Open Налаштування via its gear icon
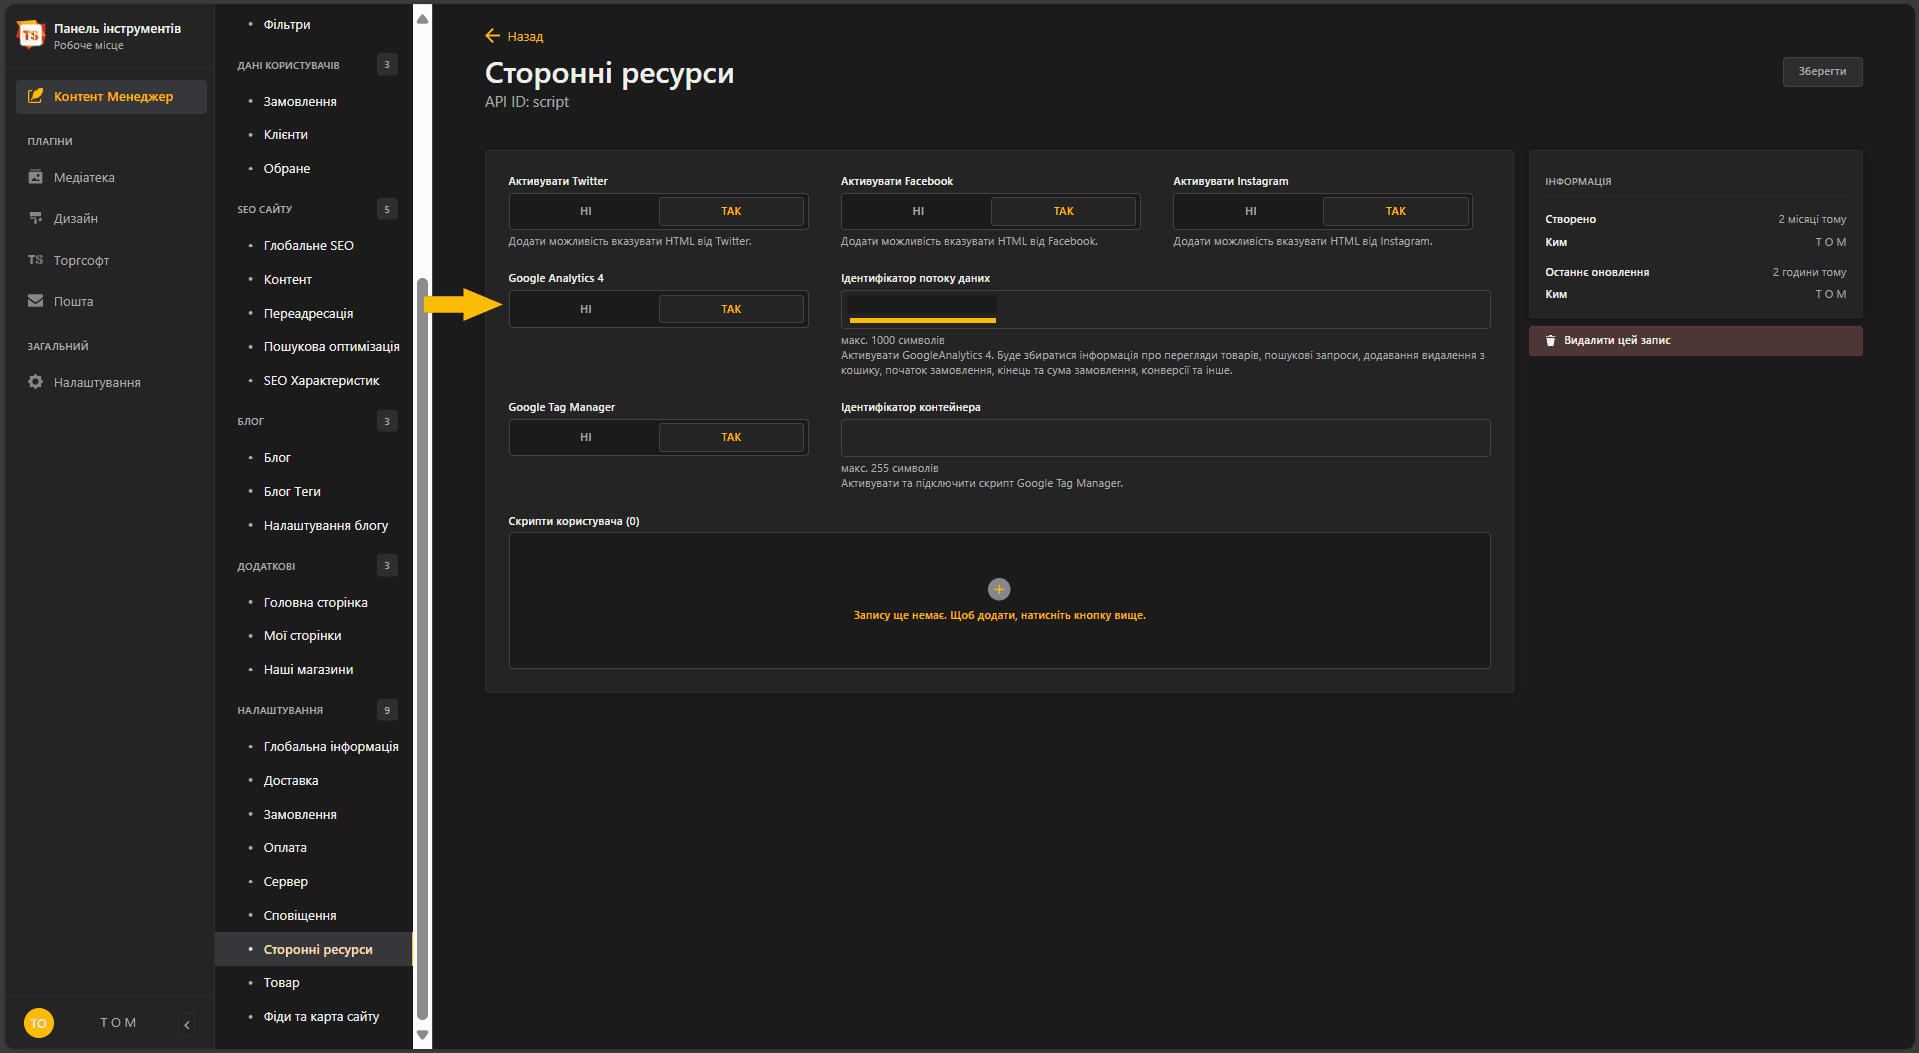 35,381
